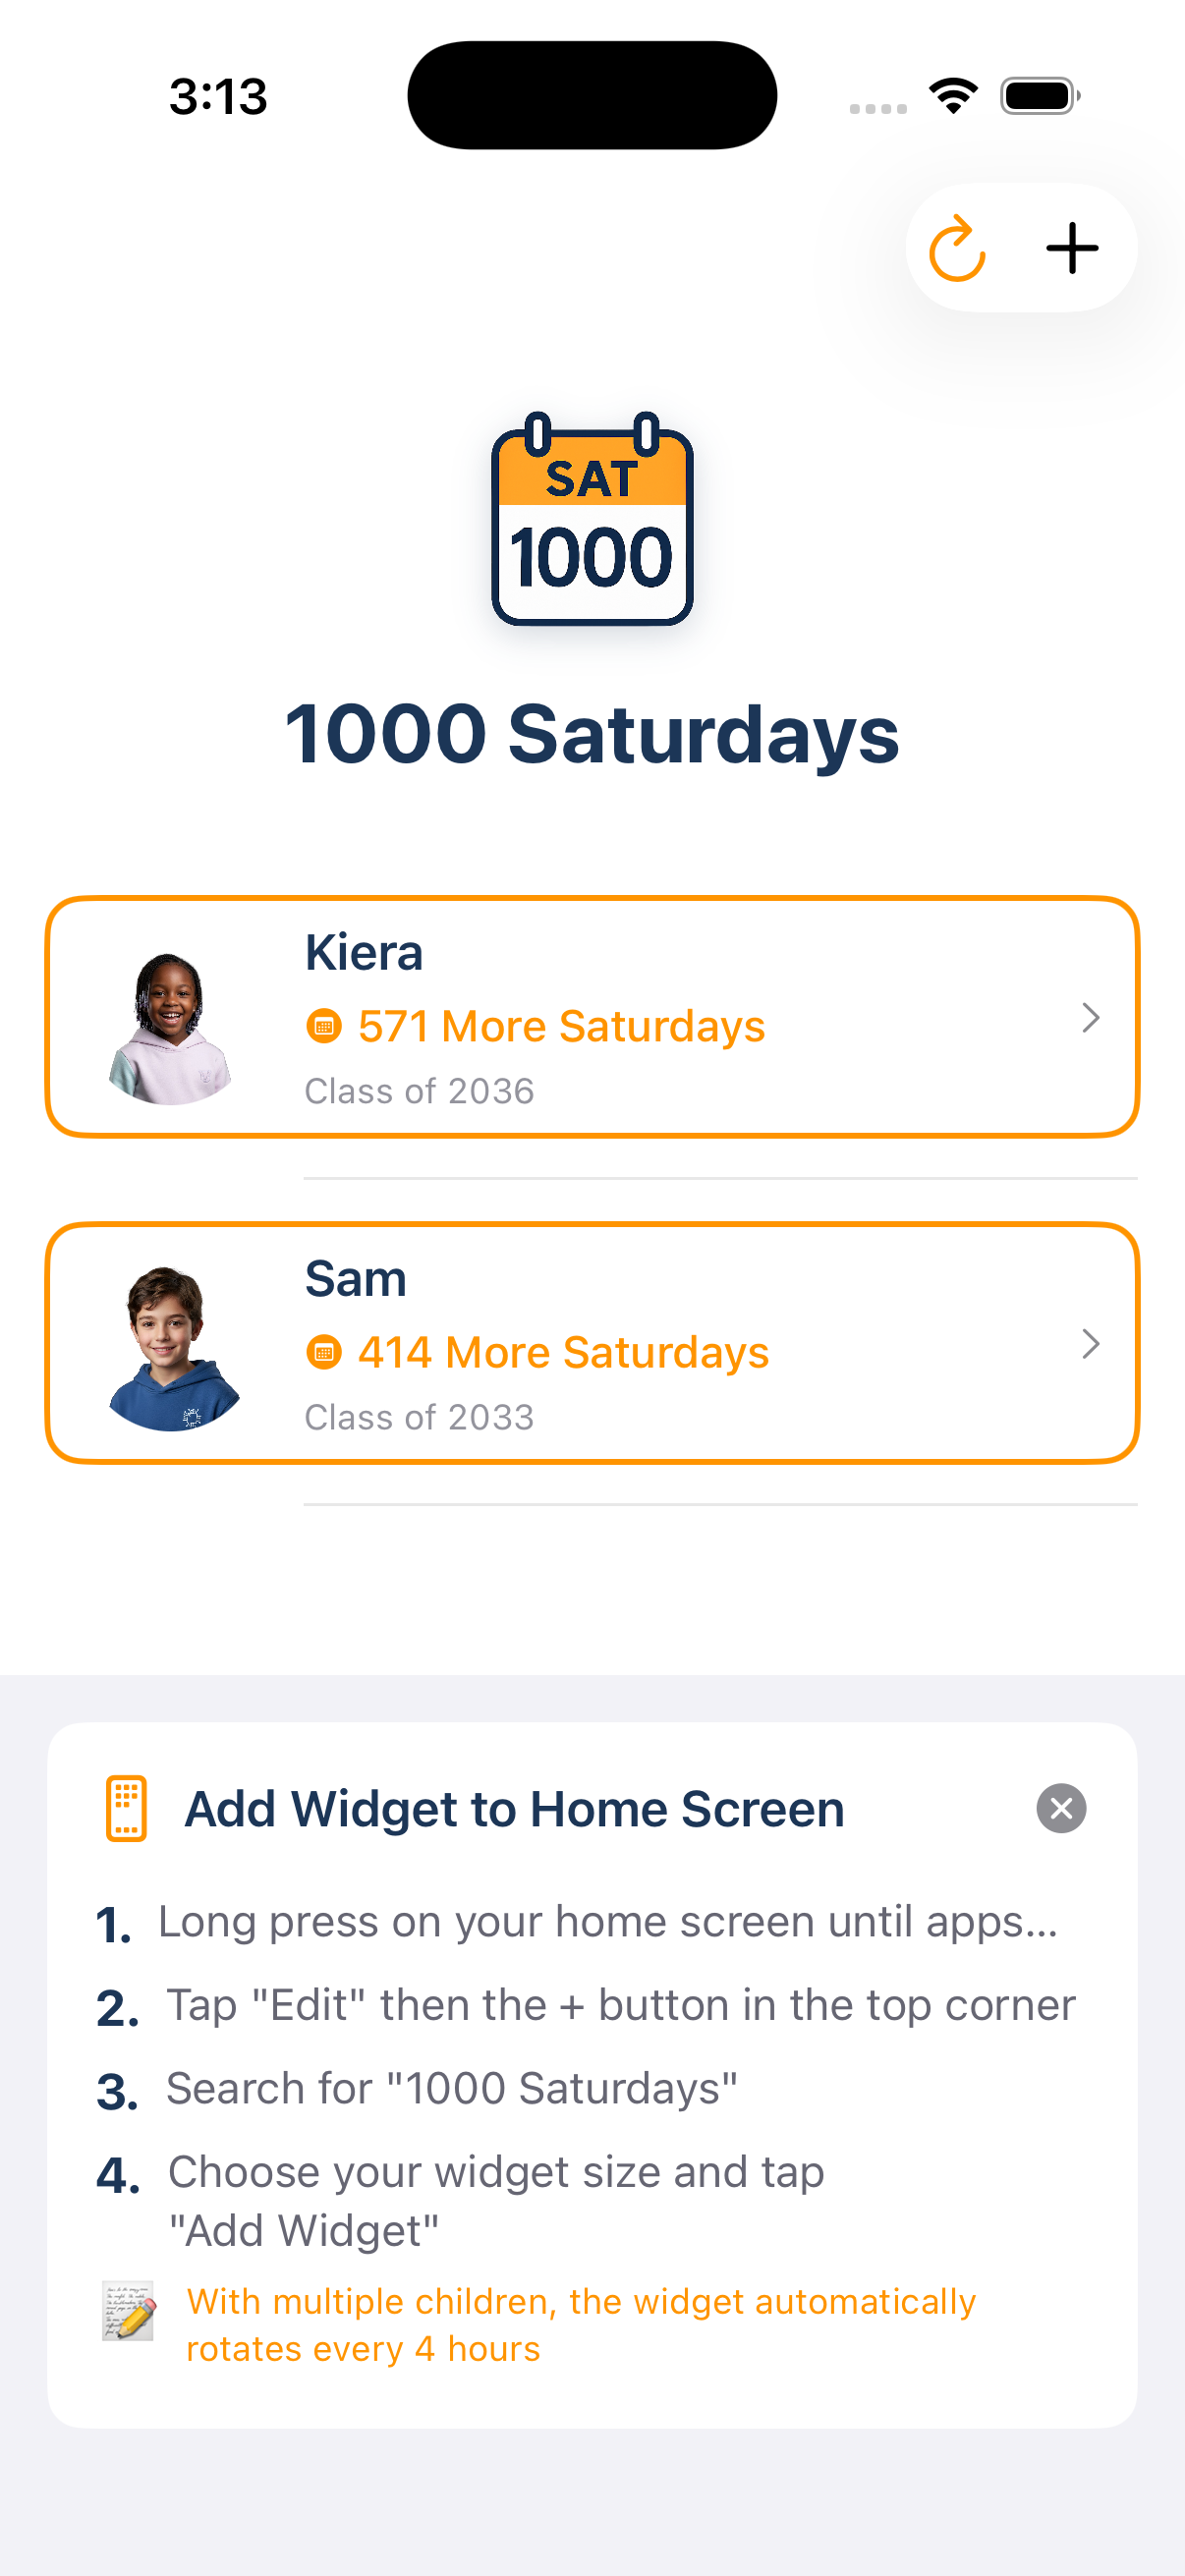Viewport: 1185px width, 2576px height.
Task: Tap the 1000 Saturdays title
Action: [592, 734]
